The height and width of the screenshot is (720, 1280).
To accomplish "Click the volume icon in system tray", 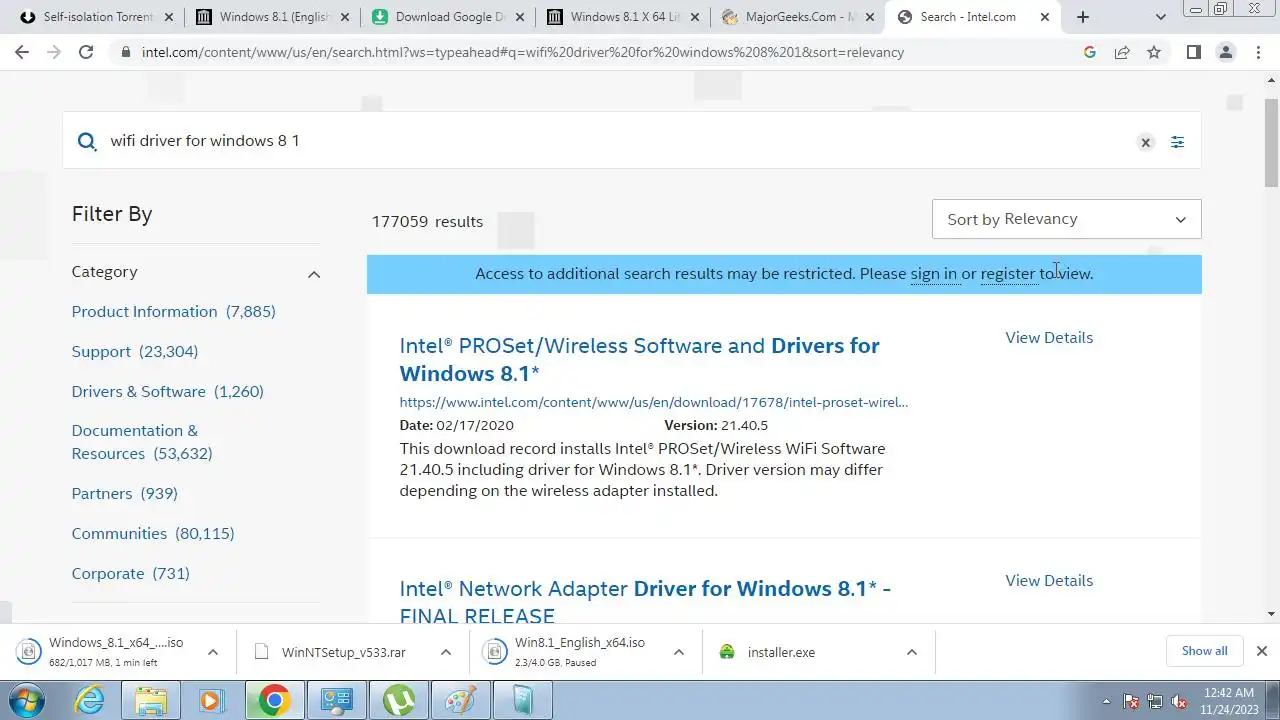I will pyautogui.click(x=1179, y=701).
